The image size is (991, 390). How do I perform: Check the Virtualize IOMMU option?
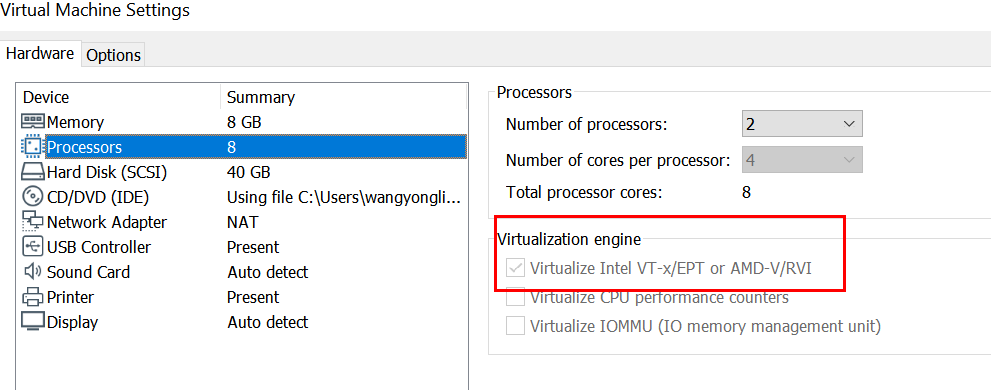pyautogui.click(x=516, y=326)
